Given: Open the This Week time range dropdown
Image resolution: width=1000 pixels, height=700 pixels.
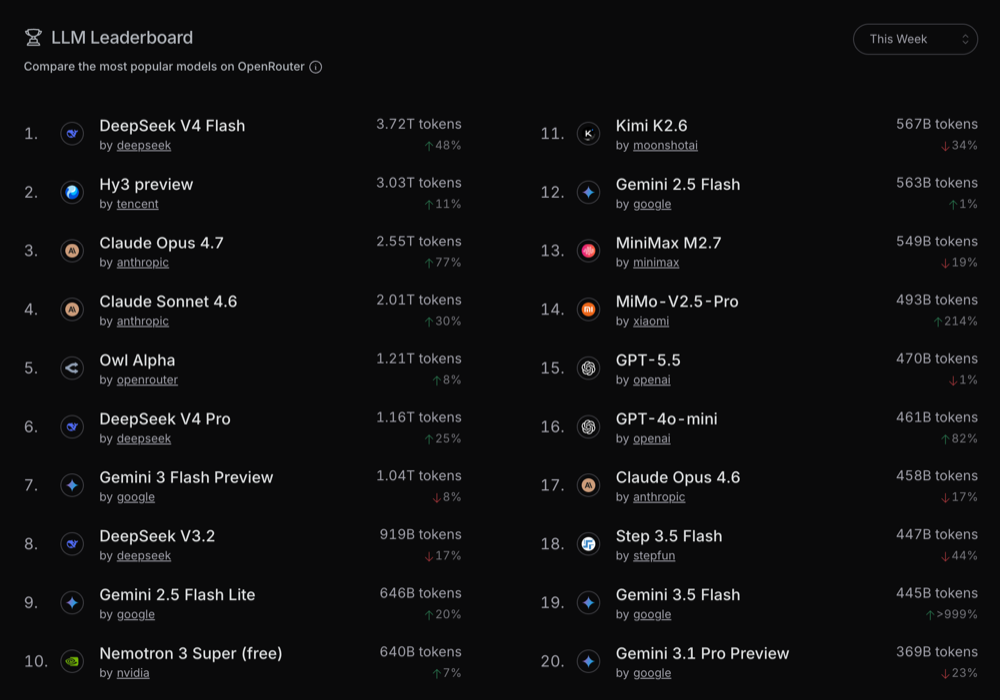Looking at the screenshot, I should (x=915, y=39).
